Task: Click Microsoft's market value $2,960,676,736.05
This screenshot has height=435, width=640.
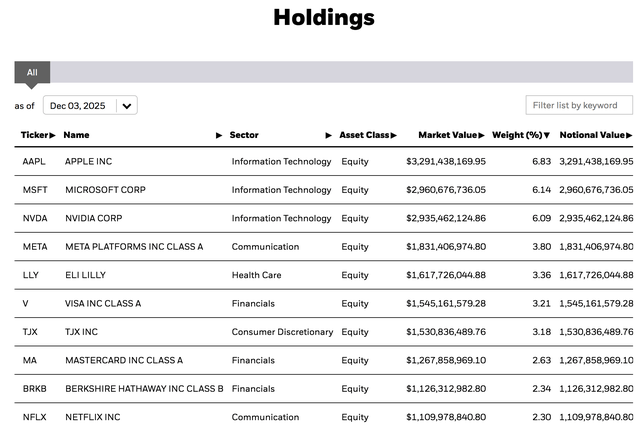Action: click(x=446, y=190)
